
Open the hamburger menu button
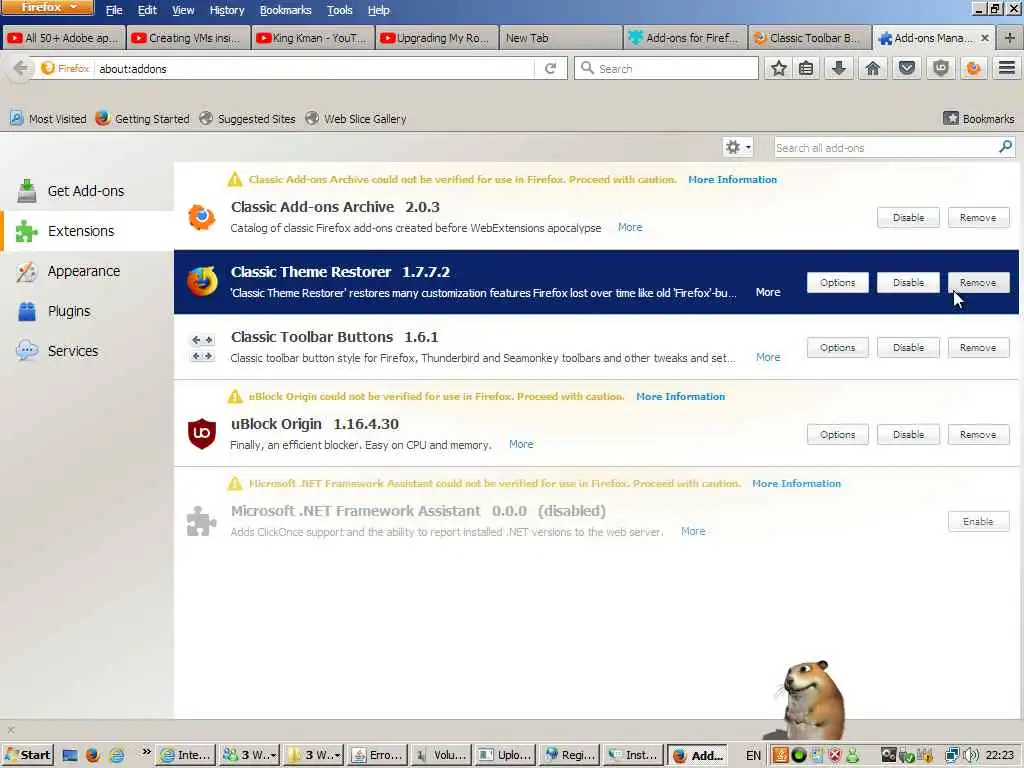tap(1007, 67)
